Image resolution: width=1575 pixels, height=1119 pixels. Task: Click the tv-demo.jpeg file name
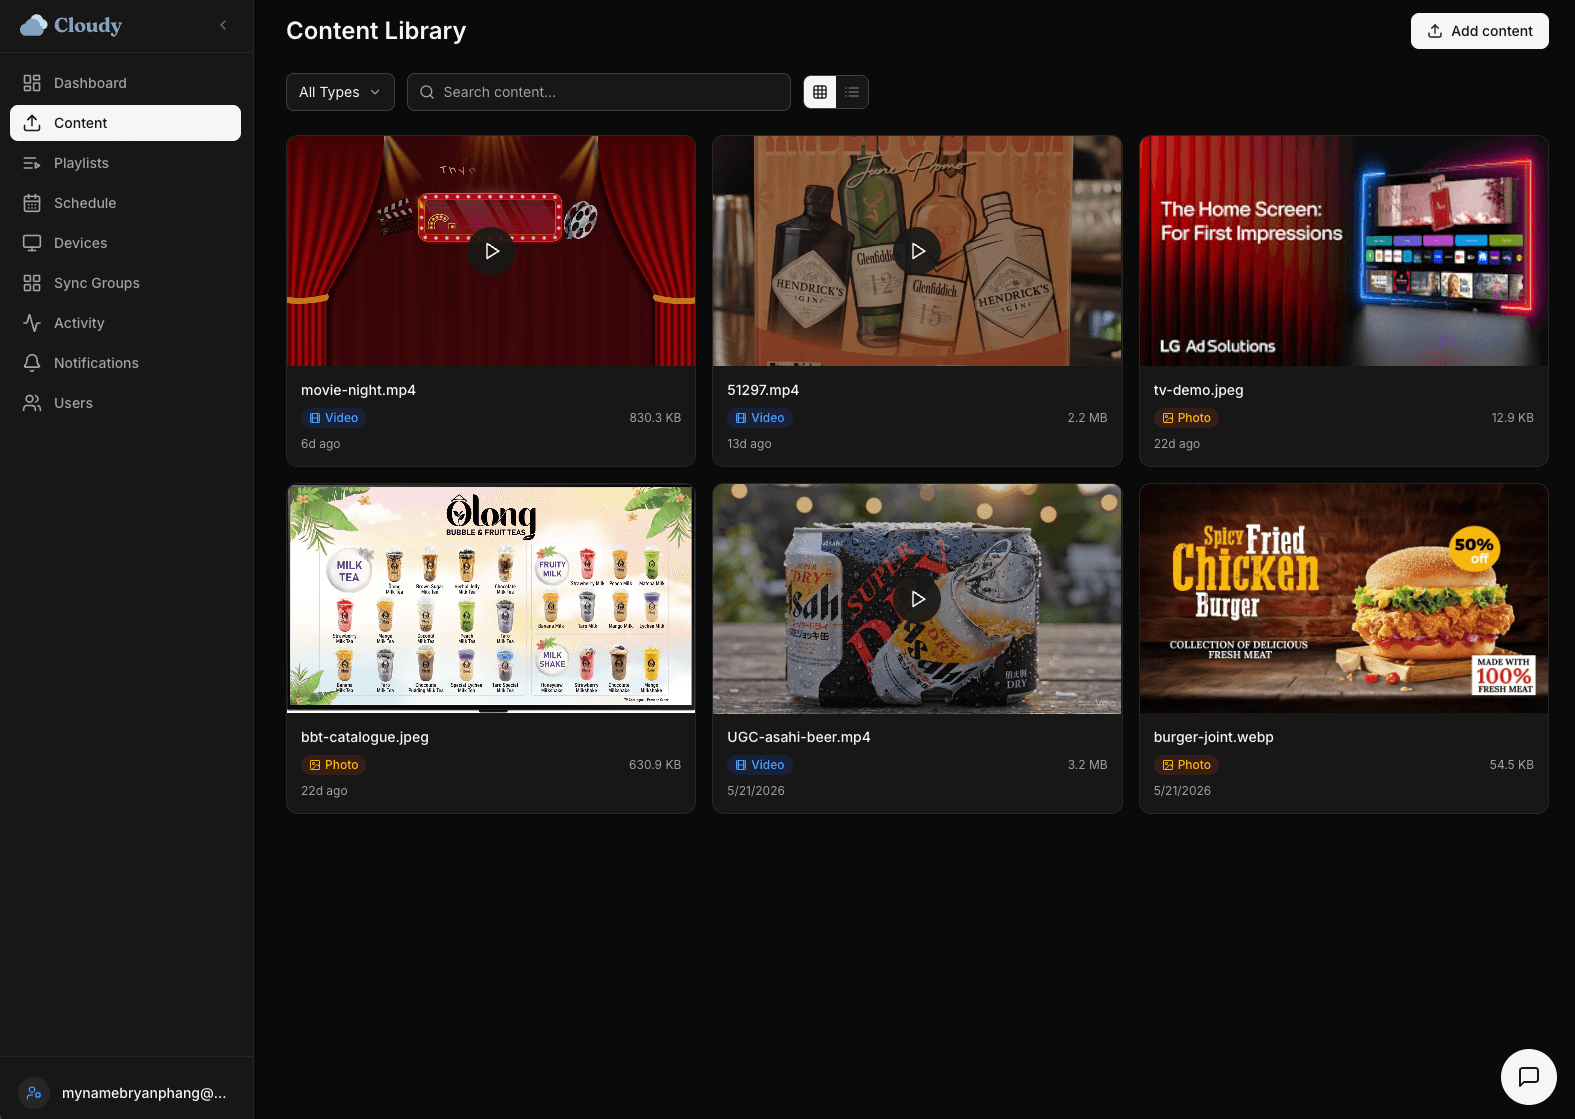pyautogui.click(x=1198, y=390)
